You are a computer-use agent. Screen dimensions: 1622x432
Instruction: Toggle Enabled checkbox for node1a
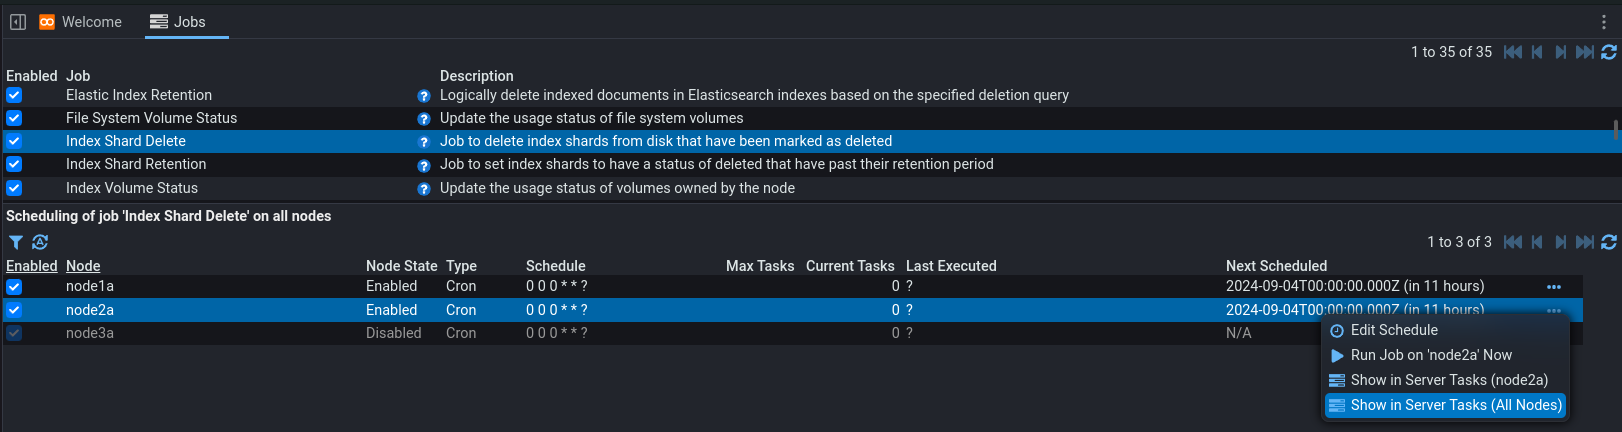(x=14, y=287)
